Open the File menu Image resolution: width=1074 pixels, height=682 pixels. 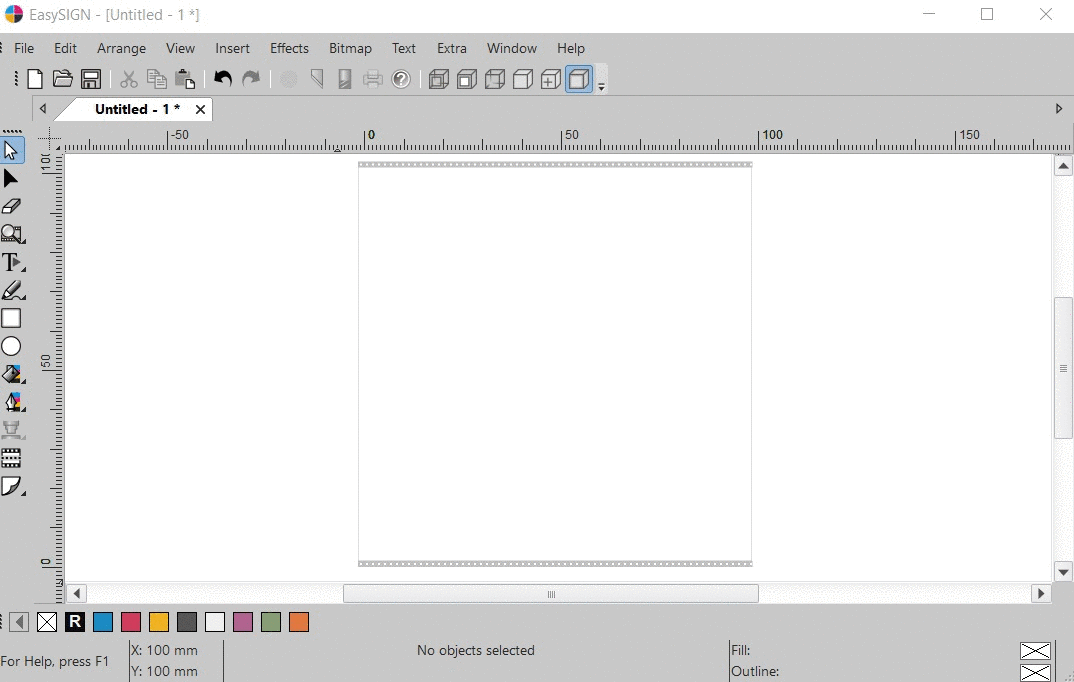click(x=24, y=49)
